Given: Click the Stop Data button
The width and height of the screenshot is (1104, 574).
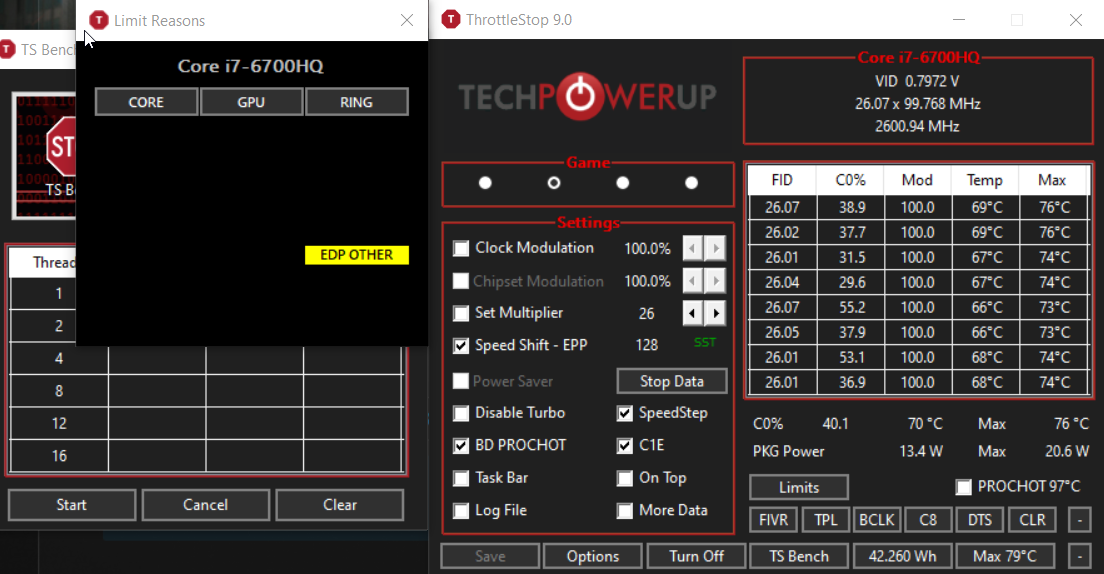Looking at the screenshot, I should pyautogui.click(x=672, y=381).
